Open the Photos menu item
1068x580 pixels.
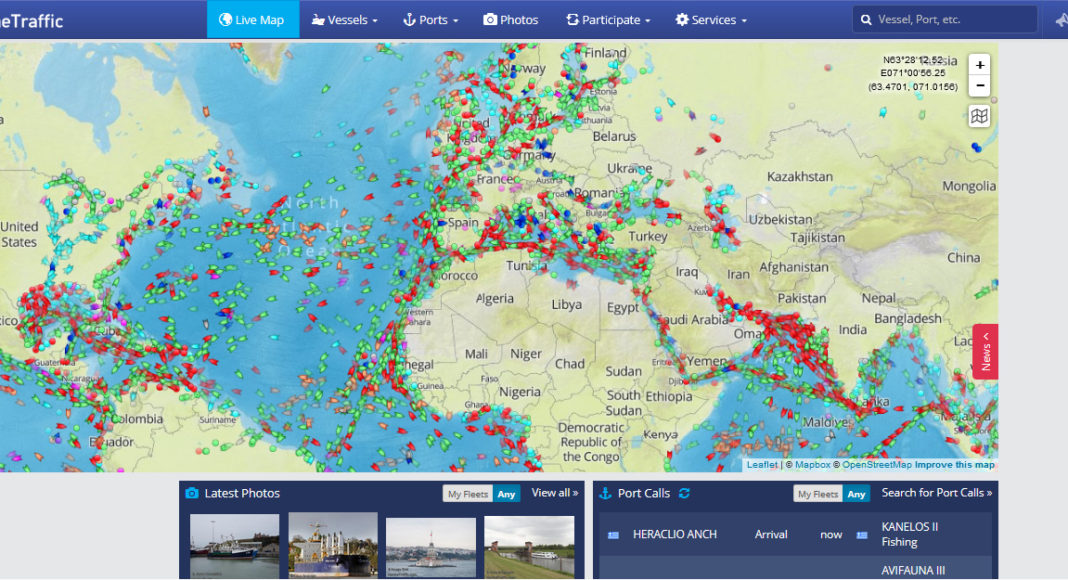coord(511,20)
